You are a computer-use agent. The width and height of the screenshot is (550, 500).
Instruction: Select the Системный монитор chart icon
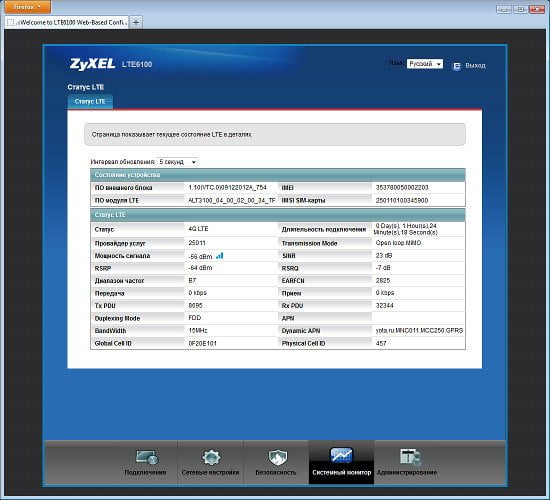(341, 455)
